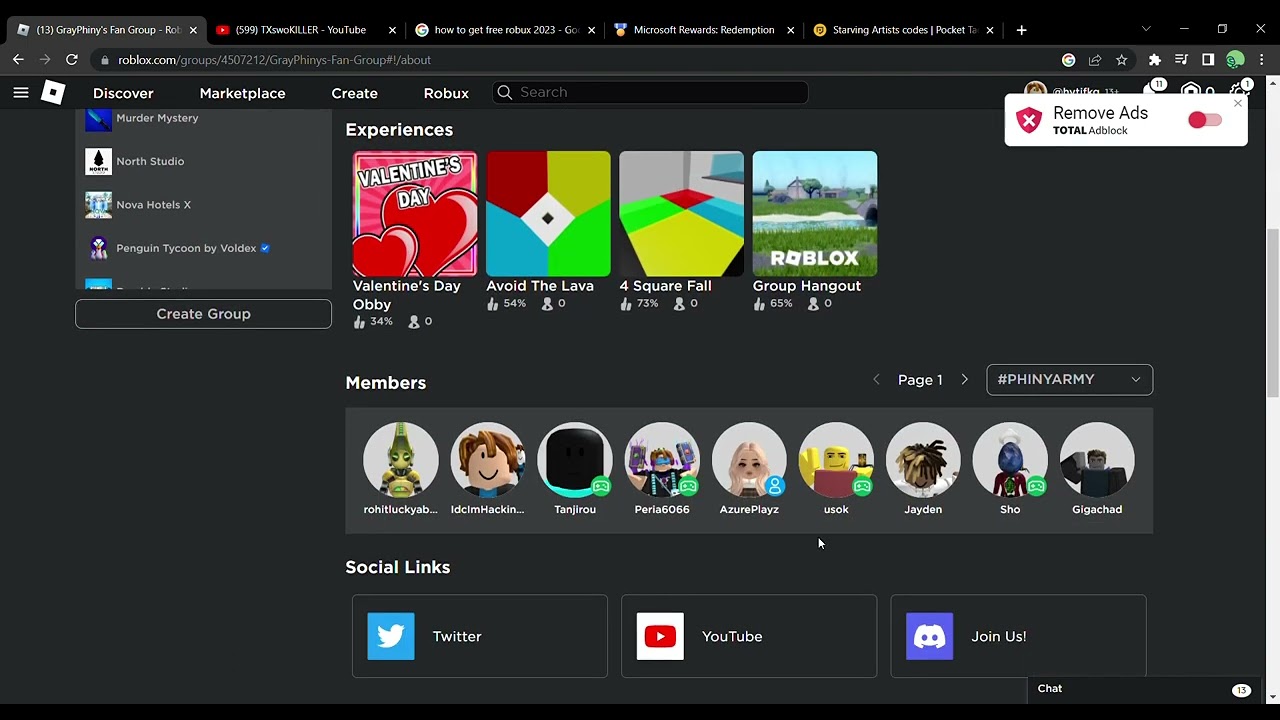Open member Peria6066 avatar
Viewport: 1280px width, 720px height.
662,460
